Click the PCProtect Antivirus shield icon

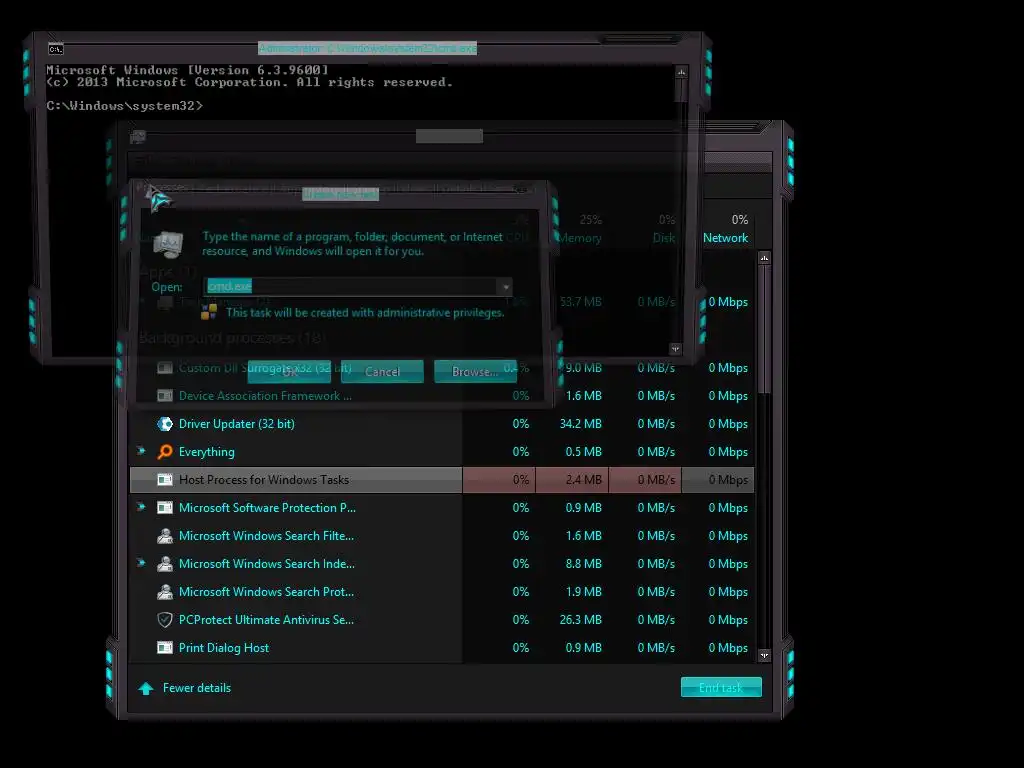tap(165, 620)
